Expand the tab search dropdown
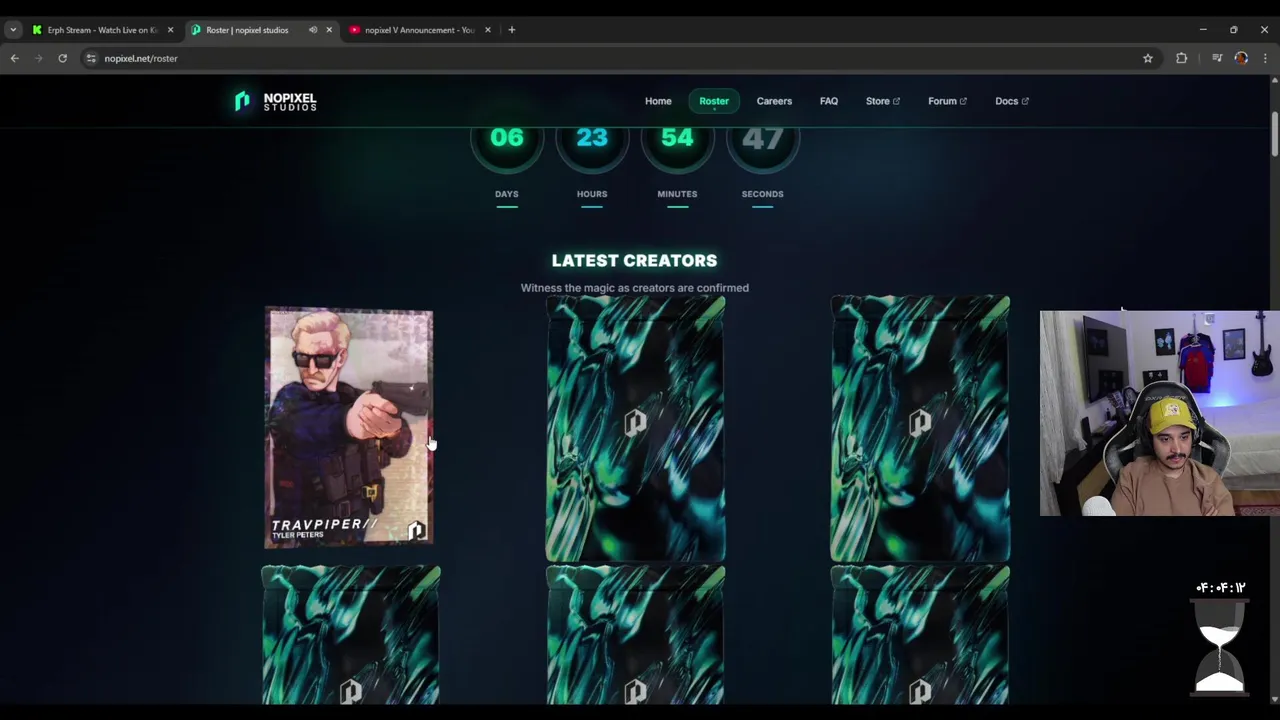The height and width of the screenshot is (720, 1280). point(13,30)
